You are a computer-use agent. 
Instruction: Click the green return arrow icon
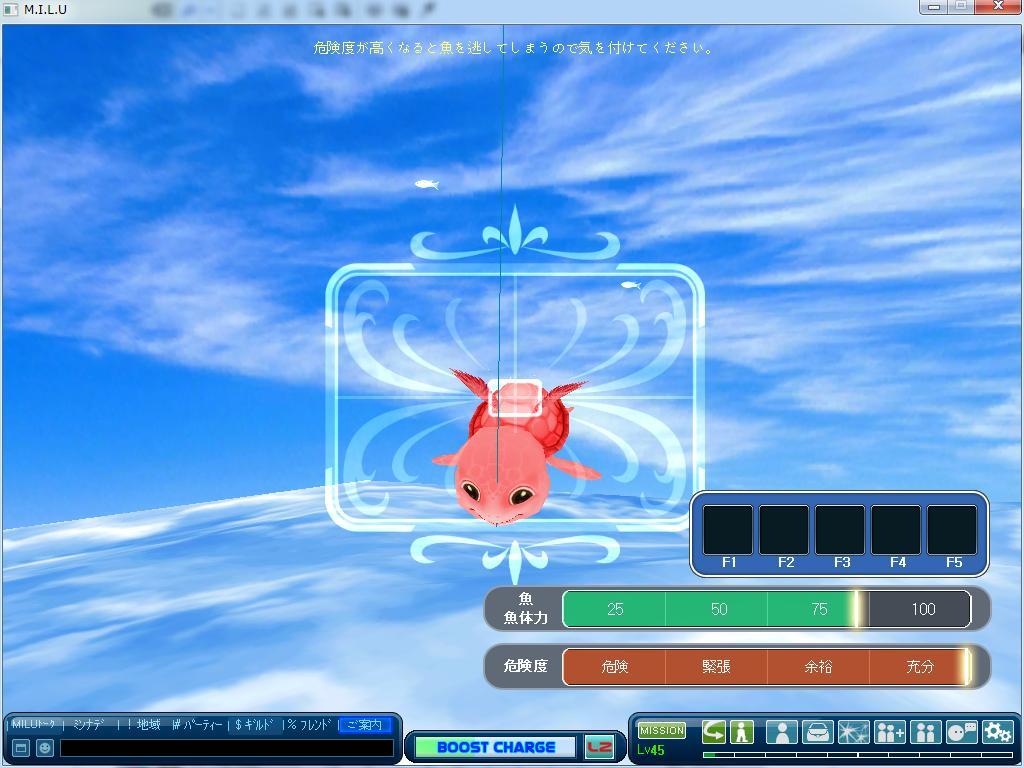713,732
